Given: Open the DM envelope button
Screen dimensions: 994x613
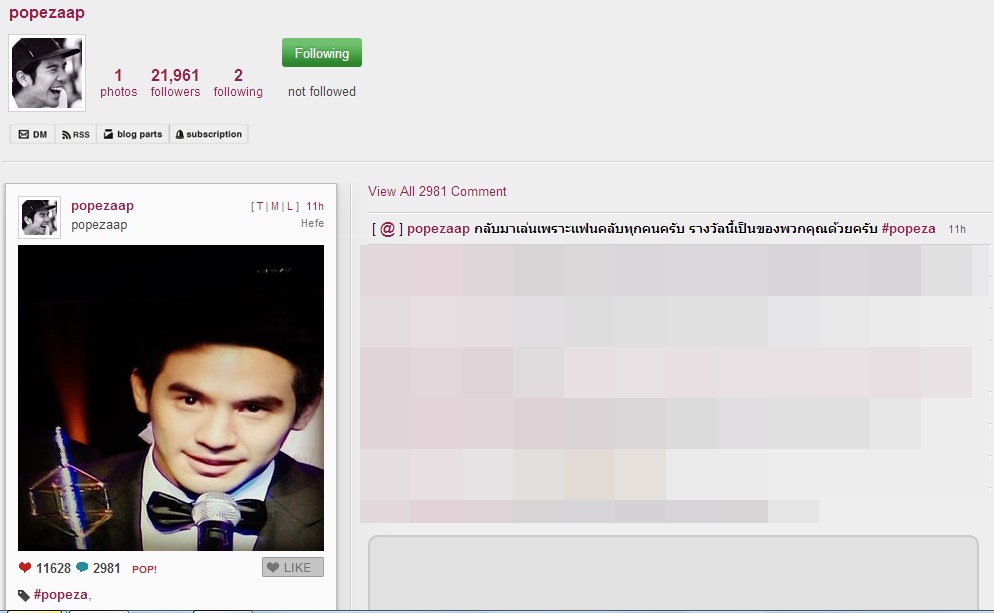Looking at the screenshot, I should (x=33, y=134).
